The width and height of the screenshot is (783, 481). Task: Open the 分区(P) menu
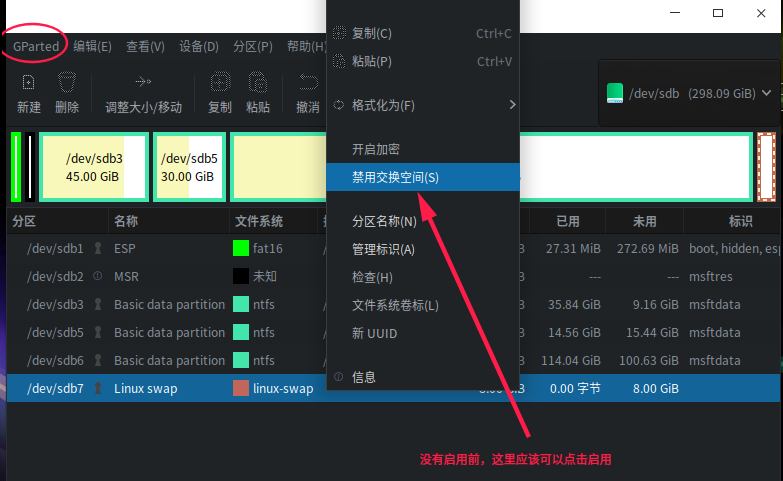(253, 46)
